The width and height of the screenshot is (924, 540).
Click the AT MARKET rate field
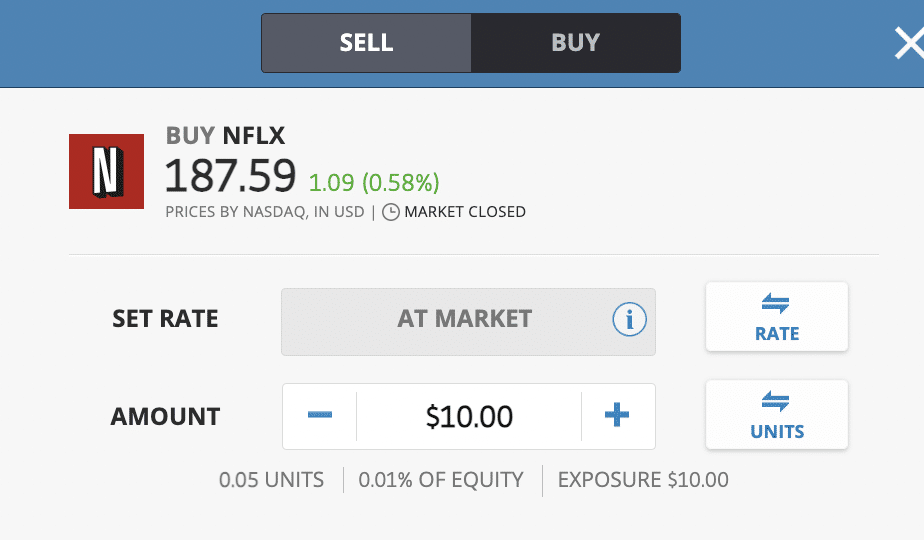click(465, 320)
